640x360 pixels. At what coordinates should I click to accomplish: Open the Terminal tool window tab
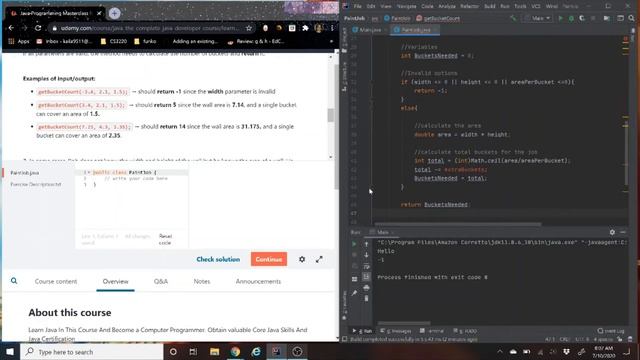pos(432,331)
